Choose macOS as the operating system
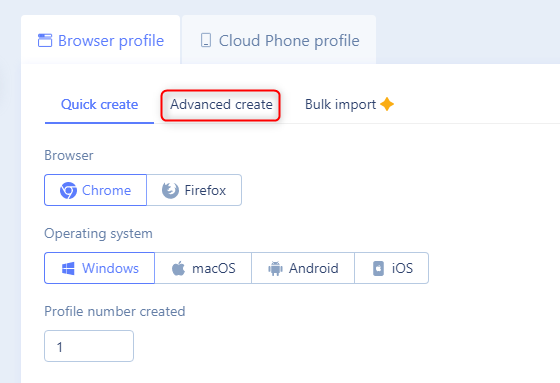This screenshot has height=383, width=560. 203,268
